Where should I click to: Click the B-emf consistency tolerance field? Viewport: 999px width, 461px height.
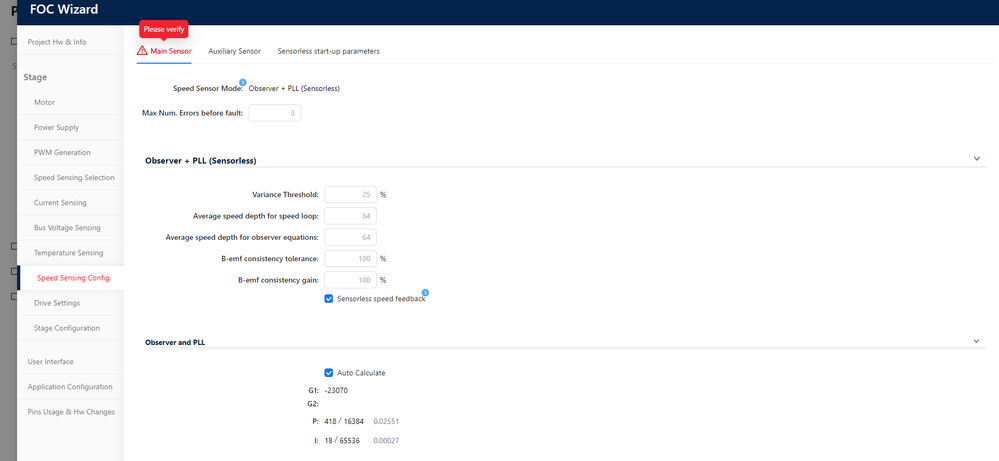(350, 259)
